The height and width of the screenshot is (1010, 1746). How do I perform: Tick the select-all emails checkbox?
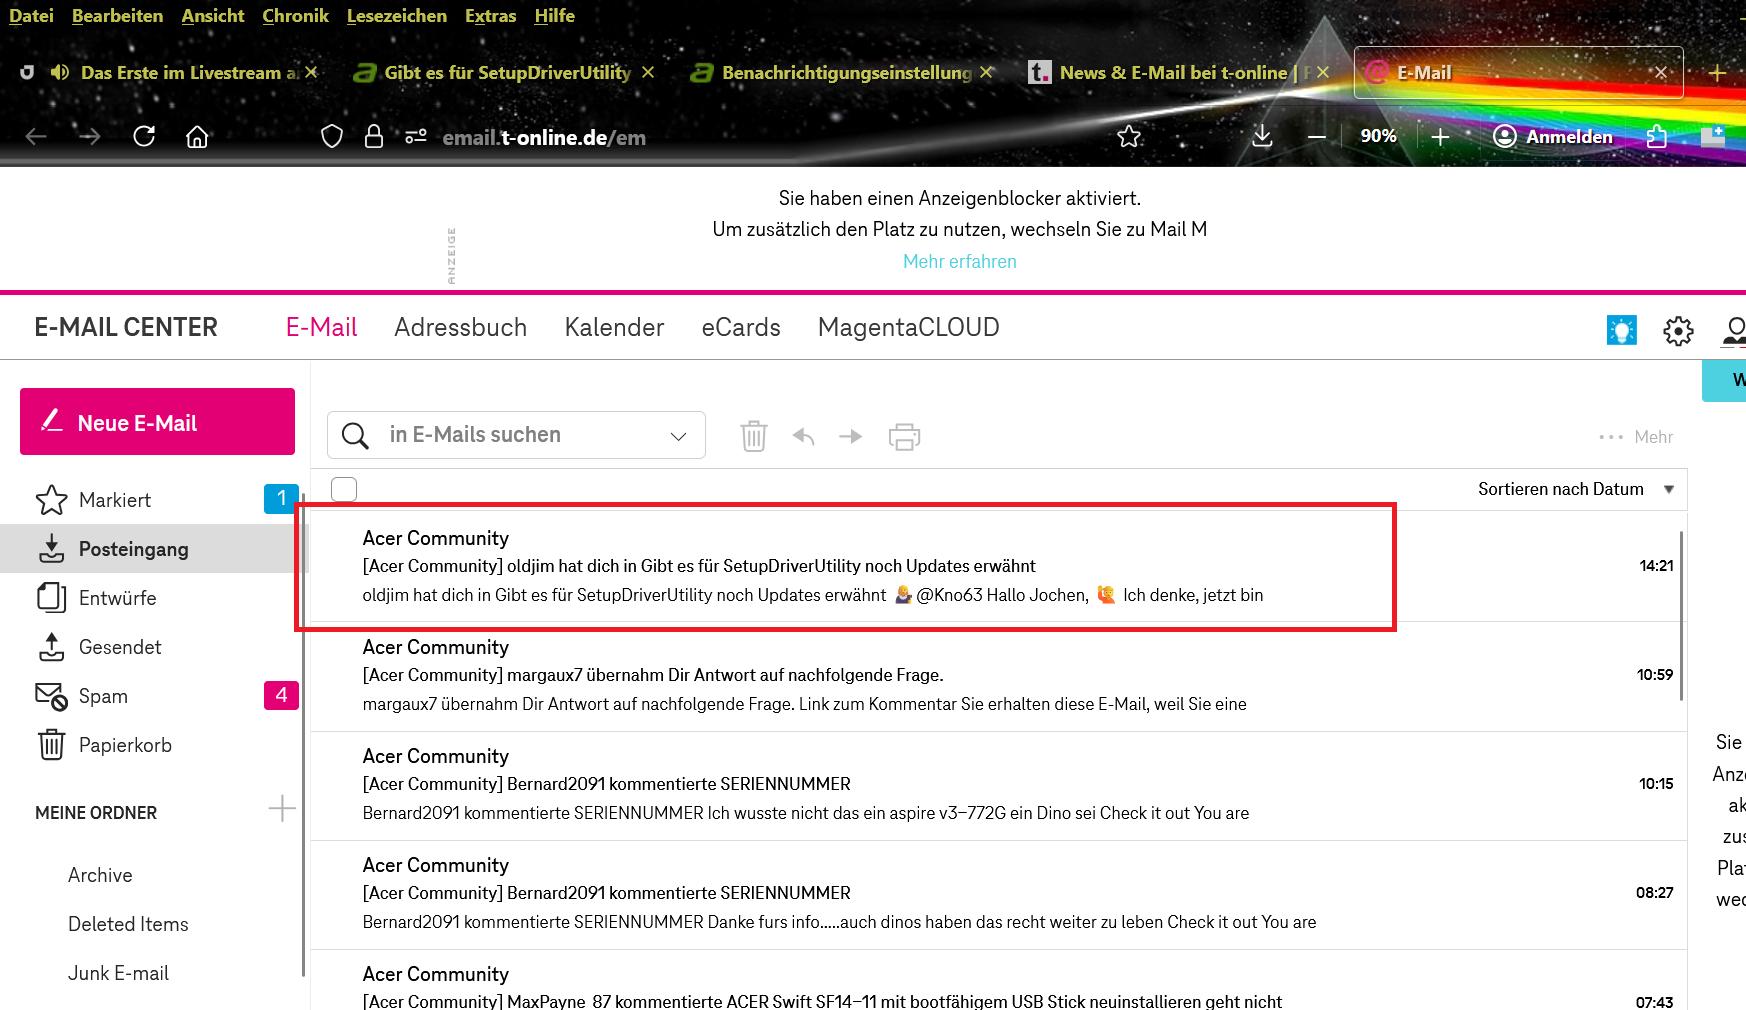(x=344, y=489)
